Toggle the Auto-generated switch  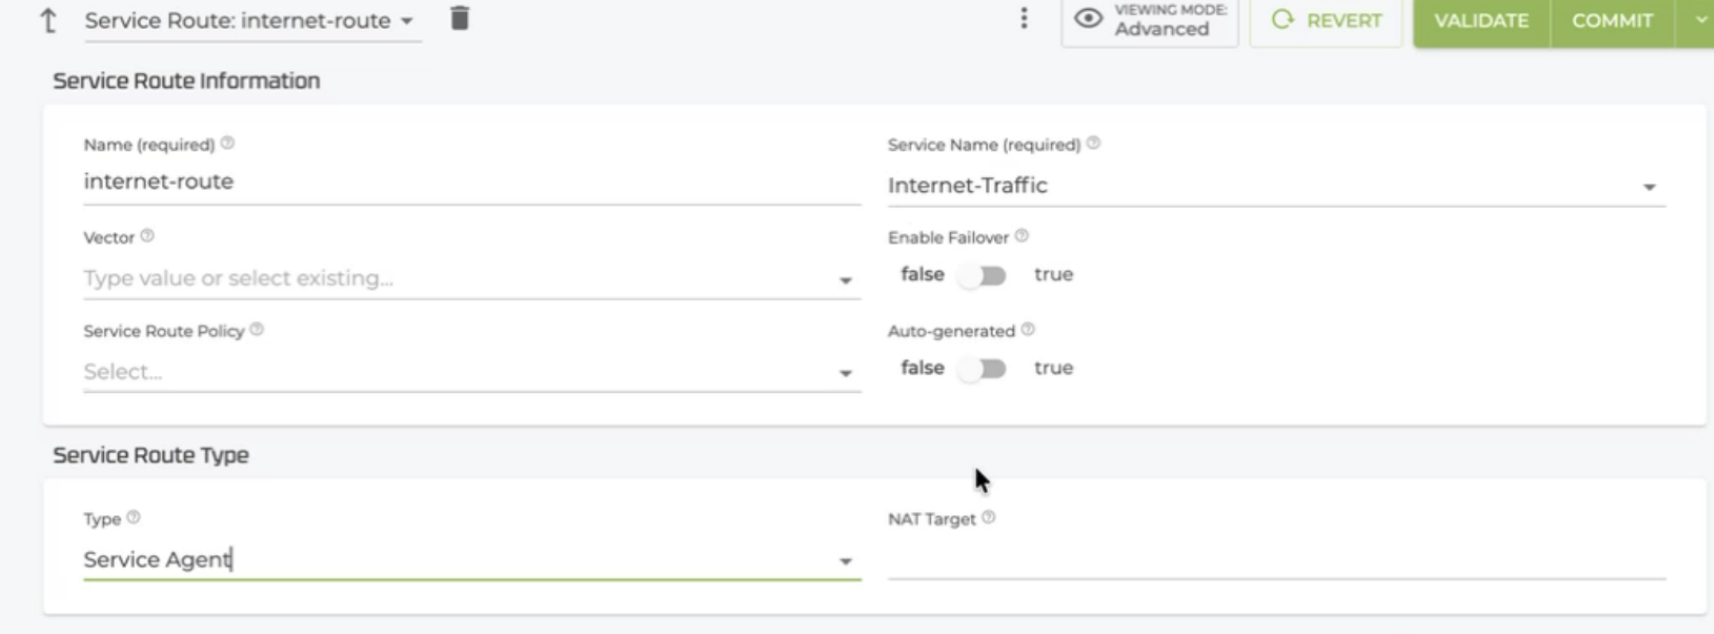[982, 369]
